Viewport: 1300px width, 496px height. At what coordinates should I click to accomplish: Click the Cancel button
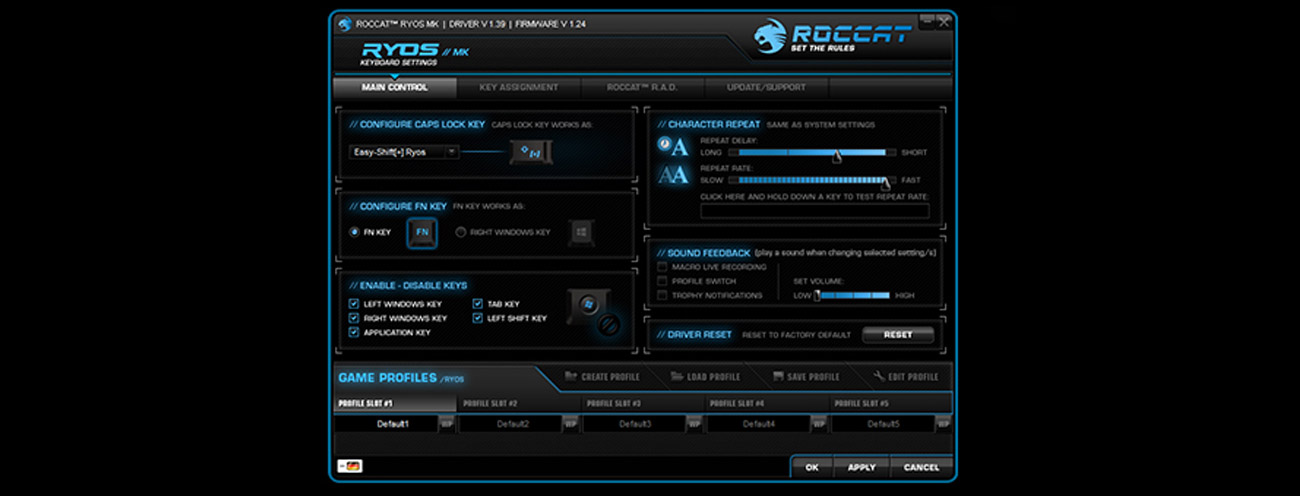(921, 467)
